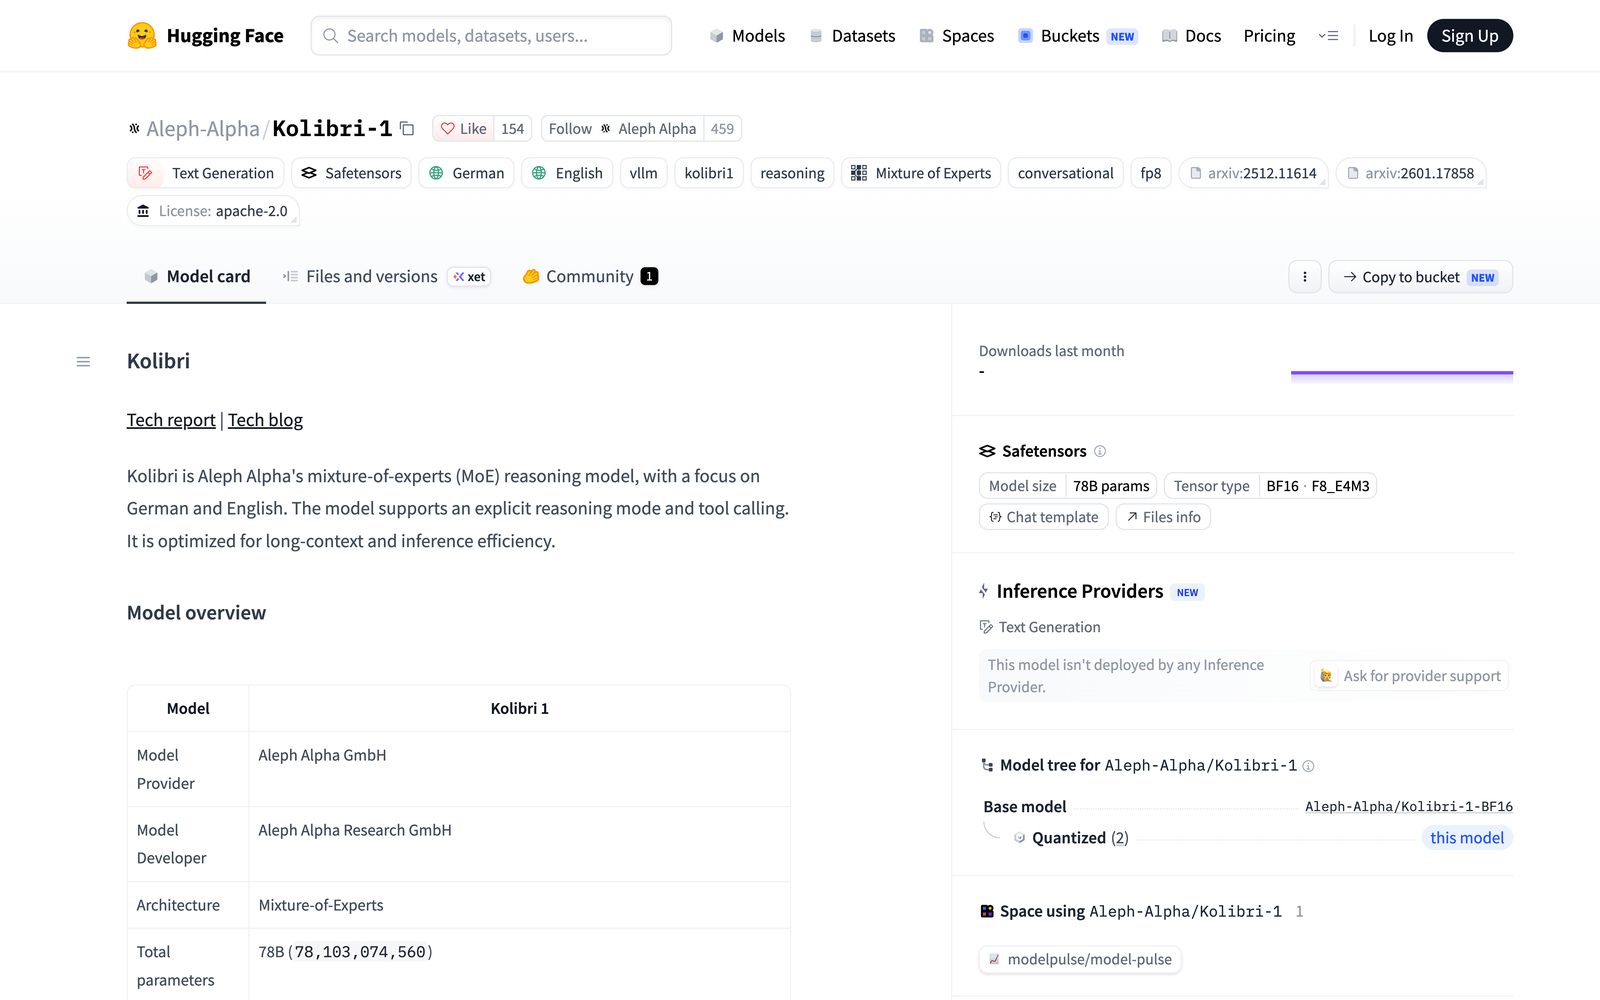Open the Pricing page
This screenshot has height=1000, width=1600.
coord(1269,36)
